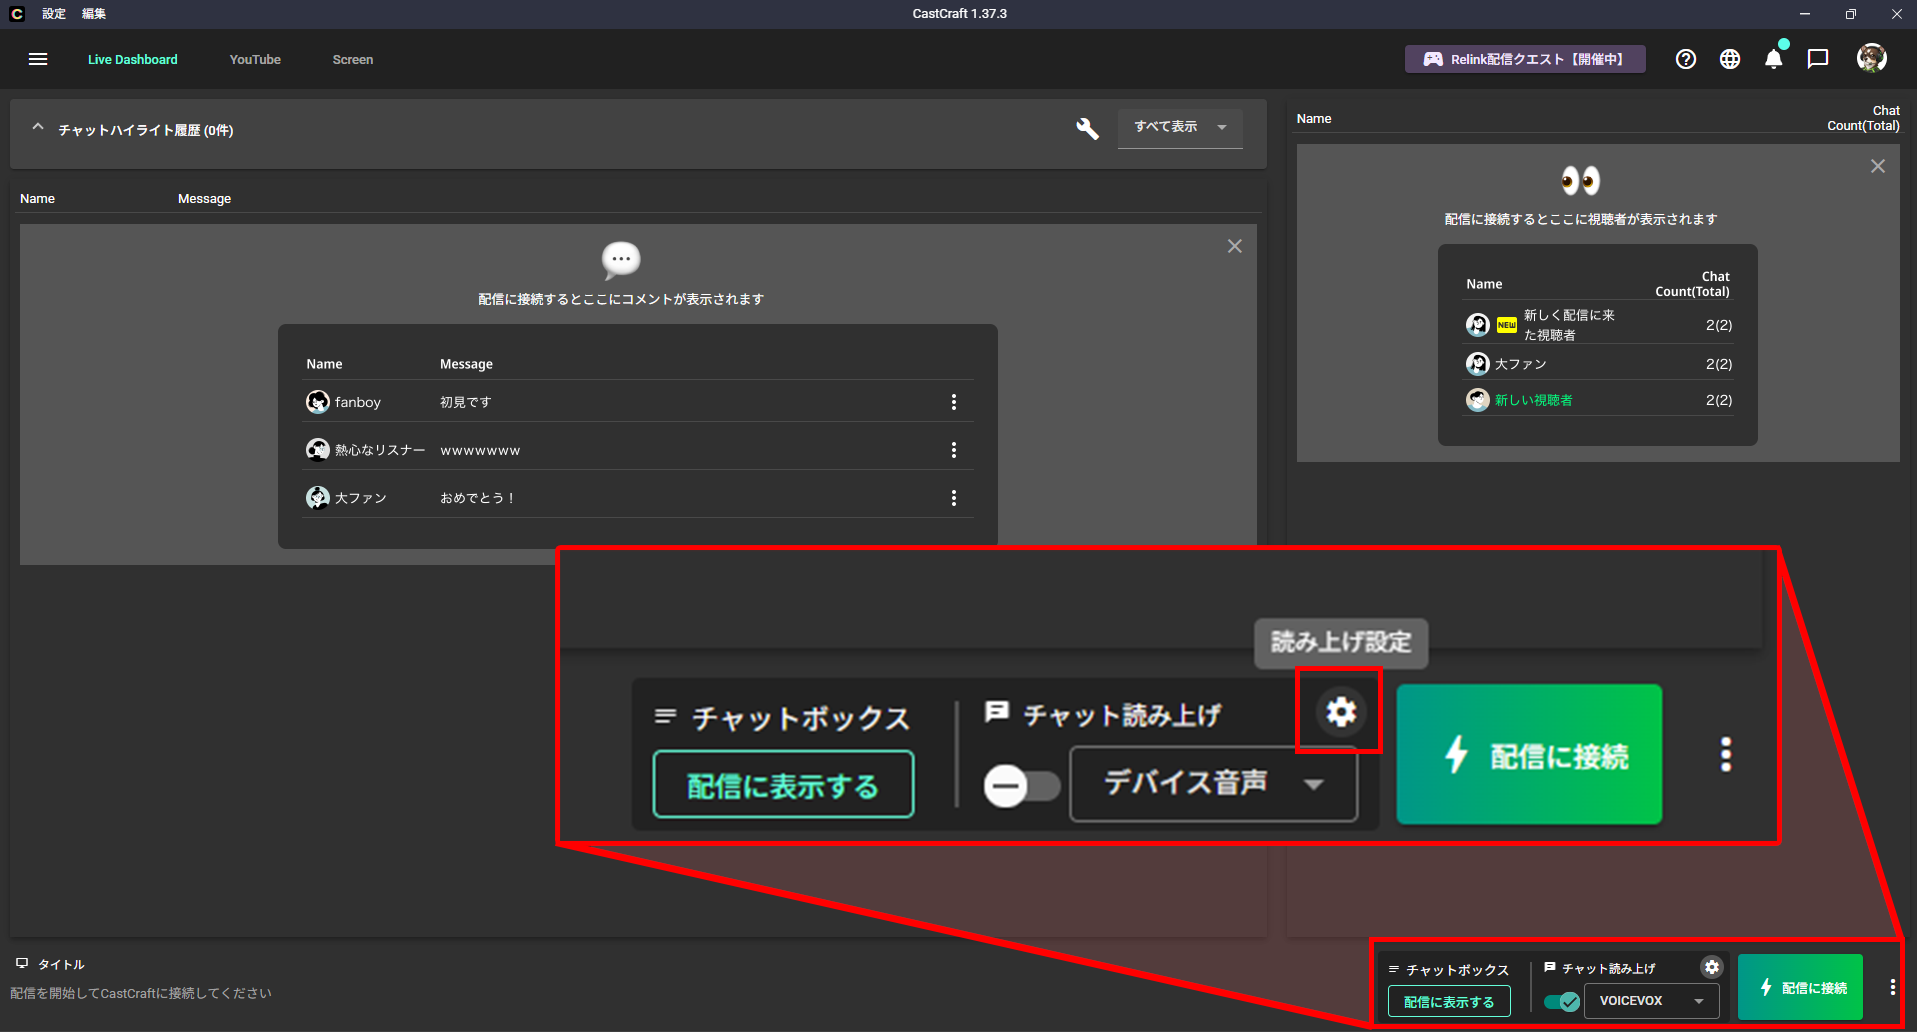Click the 新しい視聴者 green viewer name
This screenshot has height=1032, width=1917.
click(x=1533, y=400)
